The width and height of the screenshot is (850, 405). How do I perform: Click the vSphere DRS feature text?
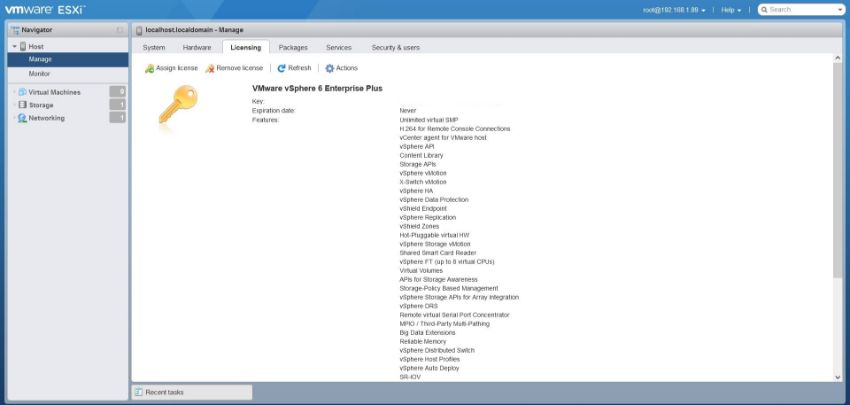(418, 306)
